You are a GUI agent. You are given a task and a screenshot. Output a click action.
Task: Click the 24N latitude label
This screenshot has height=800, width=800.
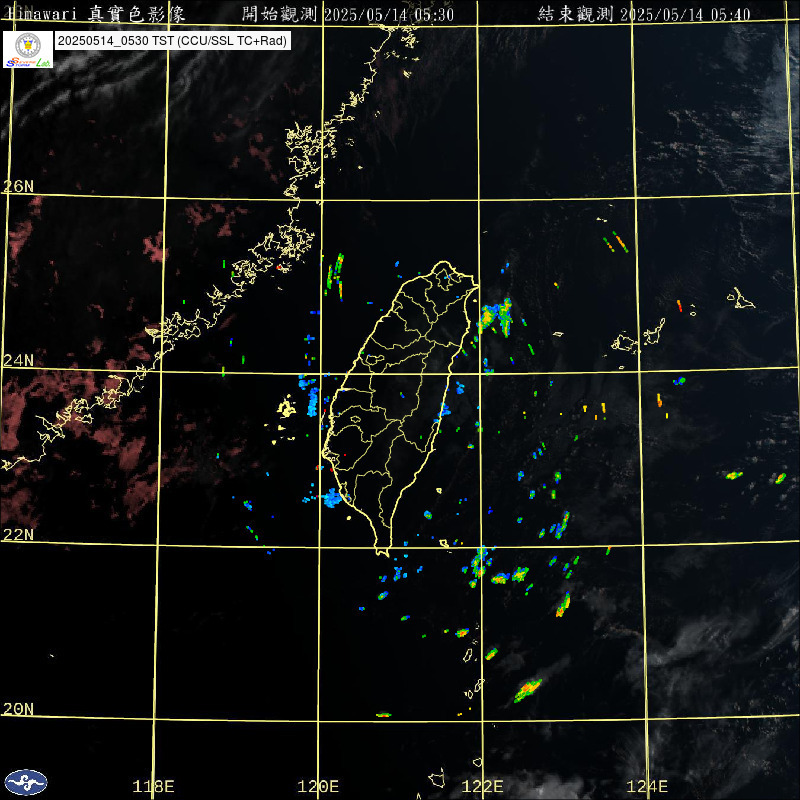tap(18, 361)
